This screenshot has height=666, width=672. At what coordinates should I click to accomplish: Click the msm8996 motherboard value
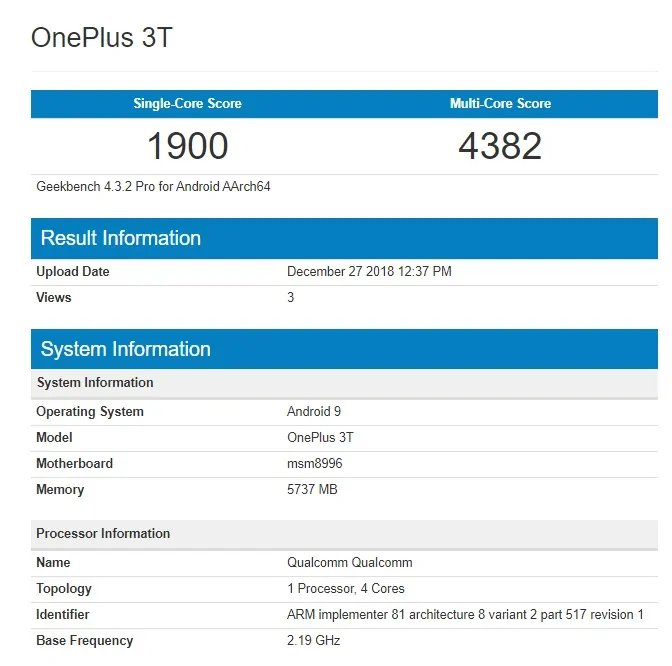tap(315, 464)
